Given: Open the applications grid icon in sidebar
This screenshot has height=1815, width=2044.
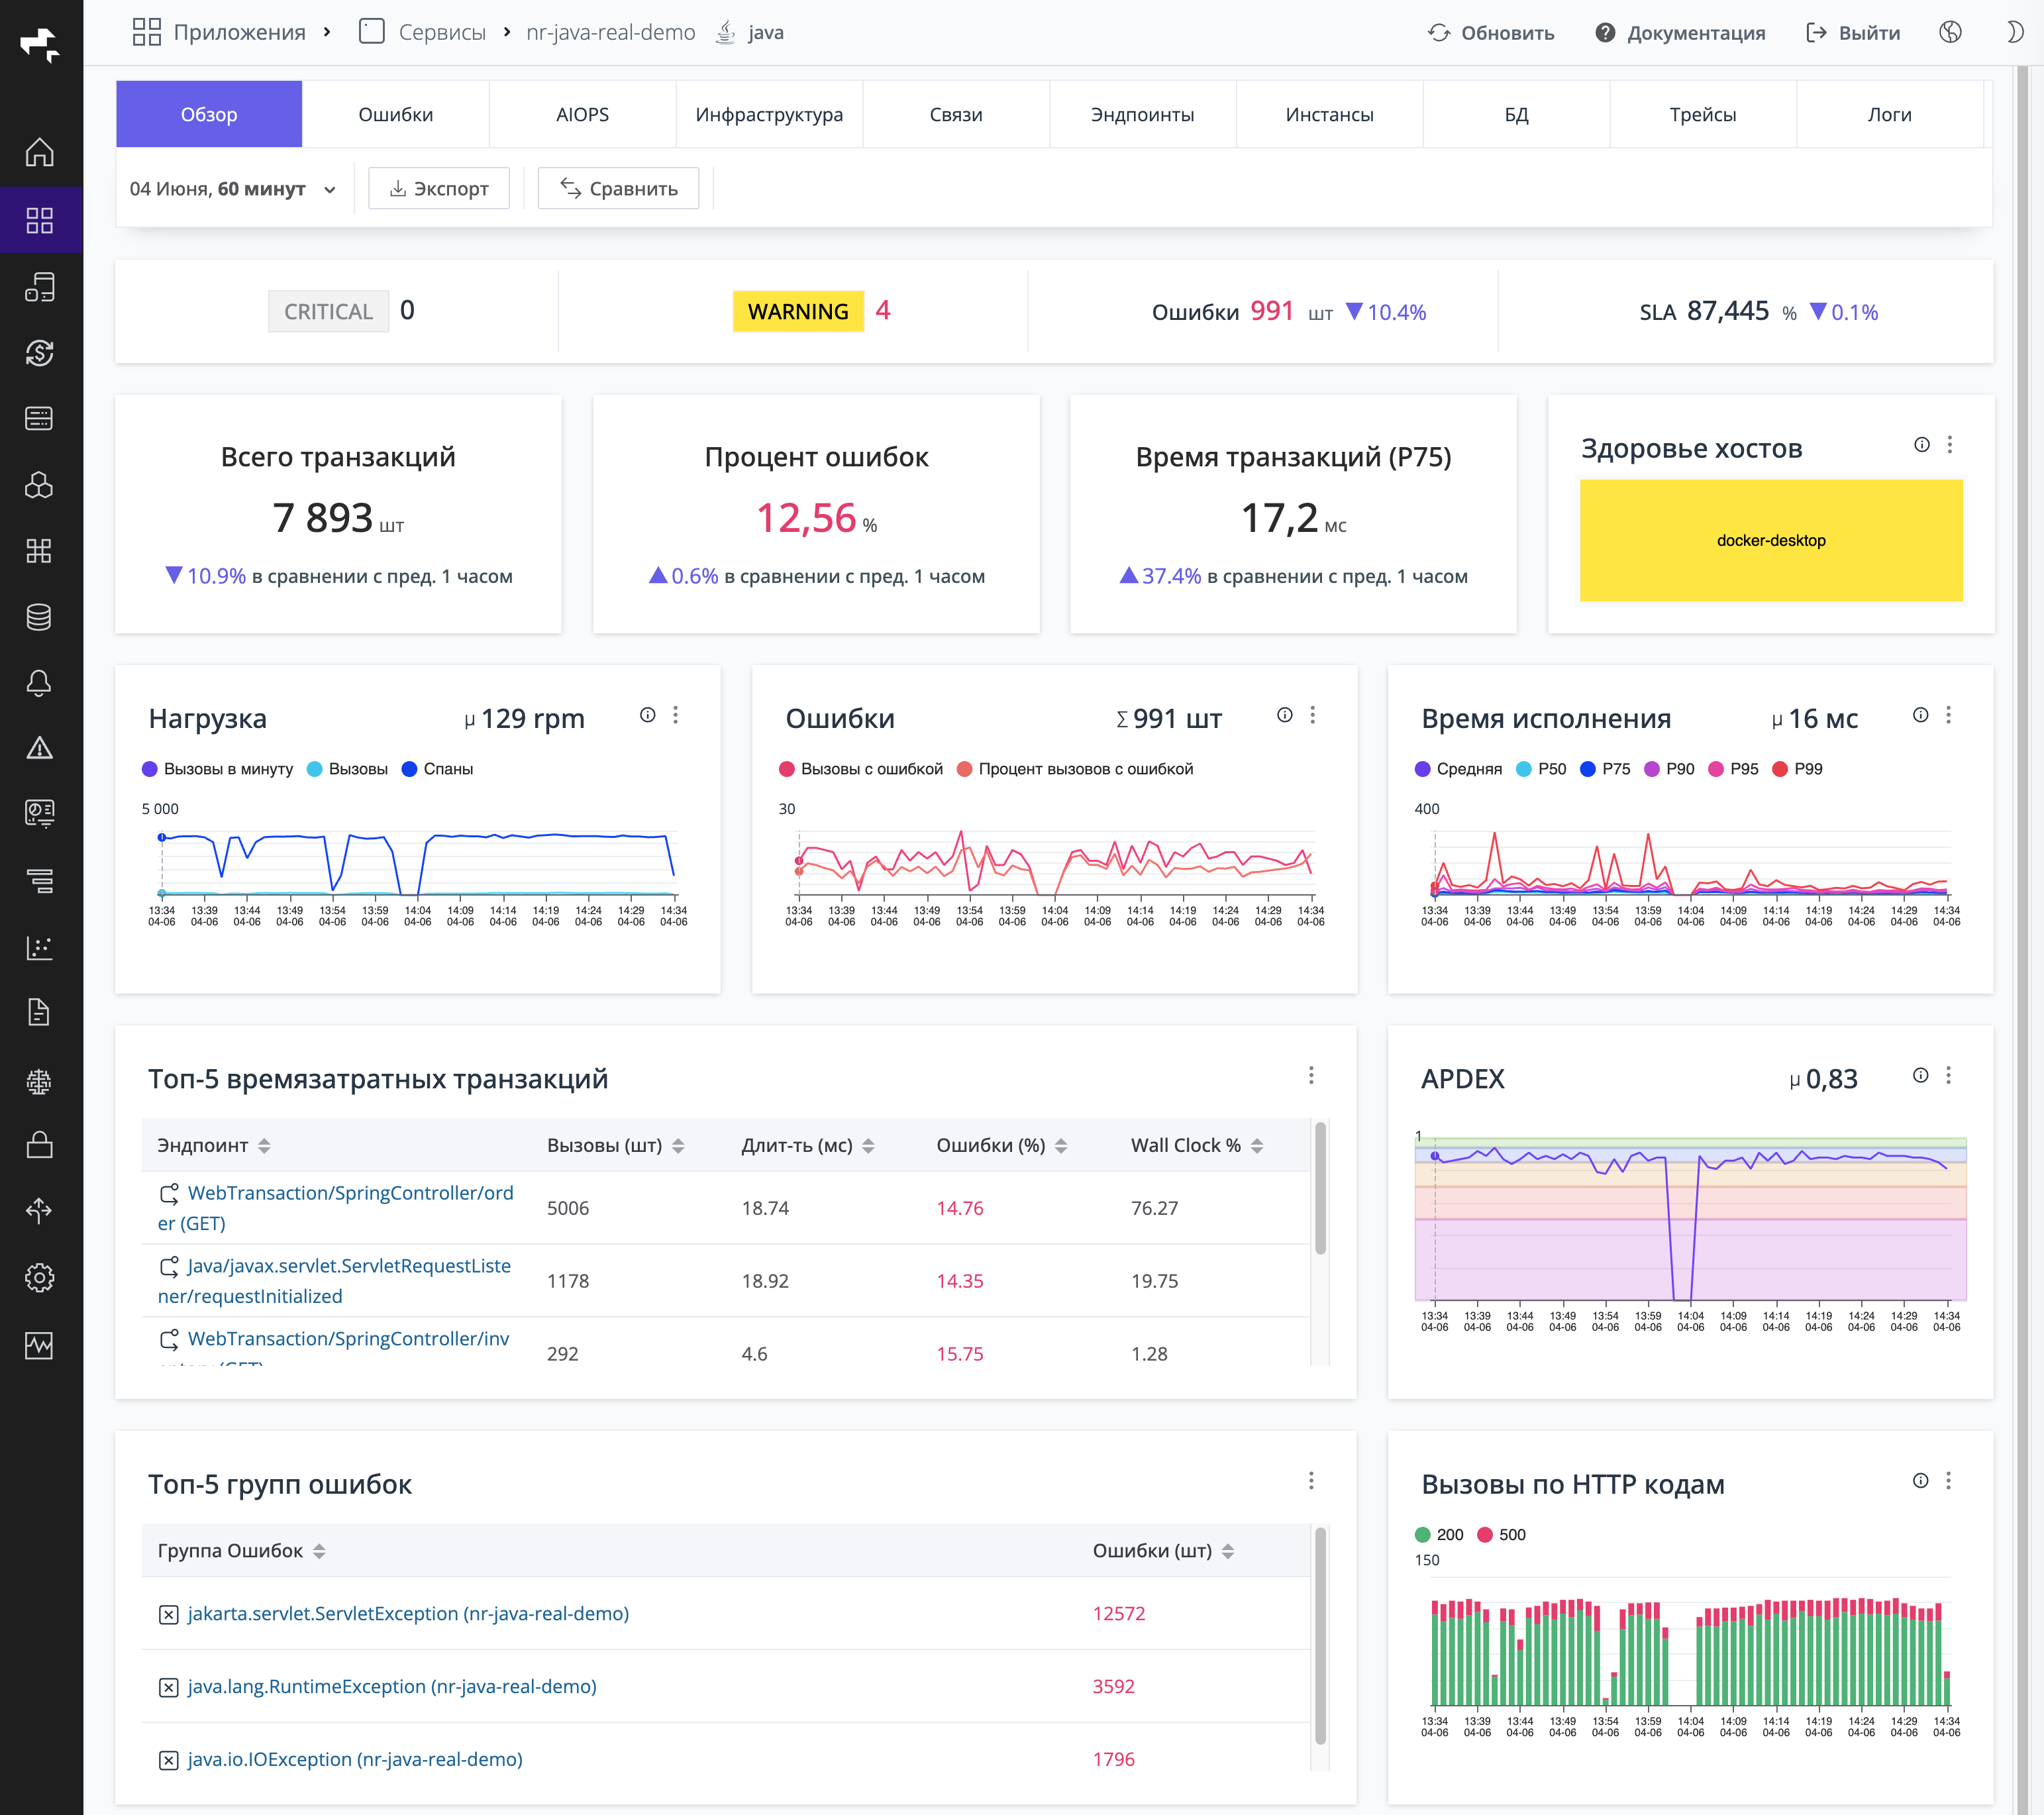Looking at the screenshot, I should 39,220.
